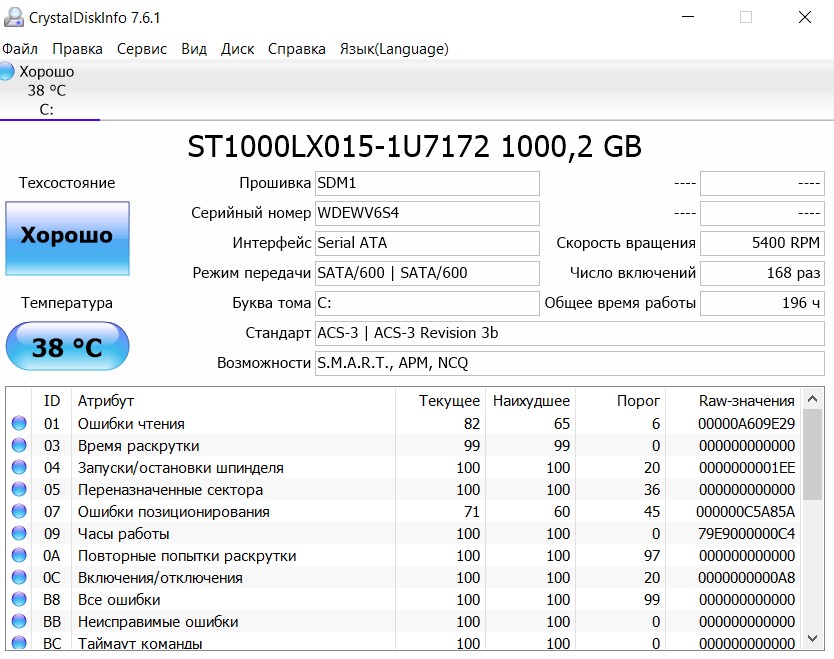Viewport: 834px width, 659px height.
Task: Click raw value 0000000001EE
Action: [x=747, y=468]
